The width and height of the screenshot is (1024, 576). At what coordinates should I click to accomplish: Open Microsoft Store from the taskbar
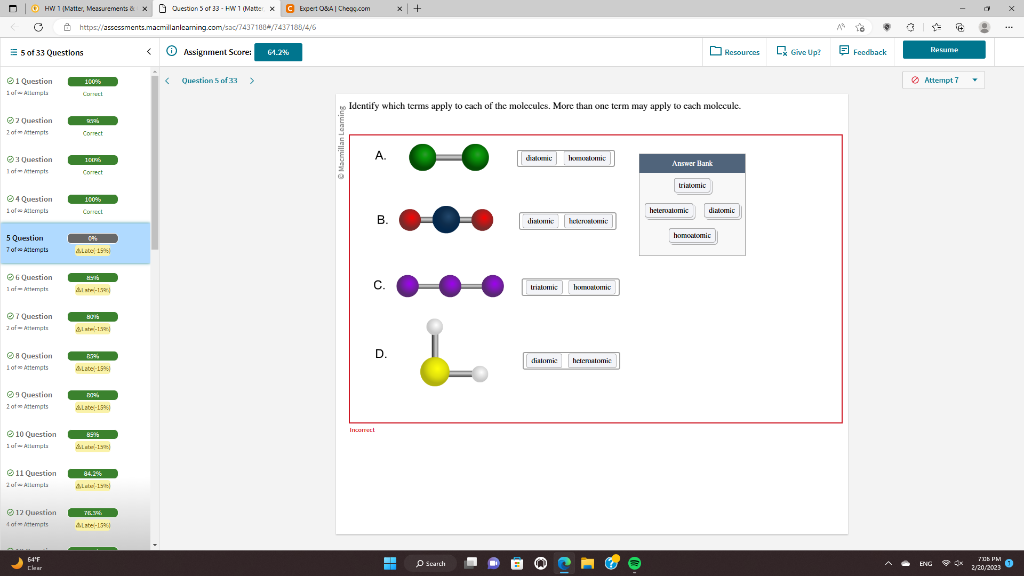tap(517, 563)
